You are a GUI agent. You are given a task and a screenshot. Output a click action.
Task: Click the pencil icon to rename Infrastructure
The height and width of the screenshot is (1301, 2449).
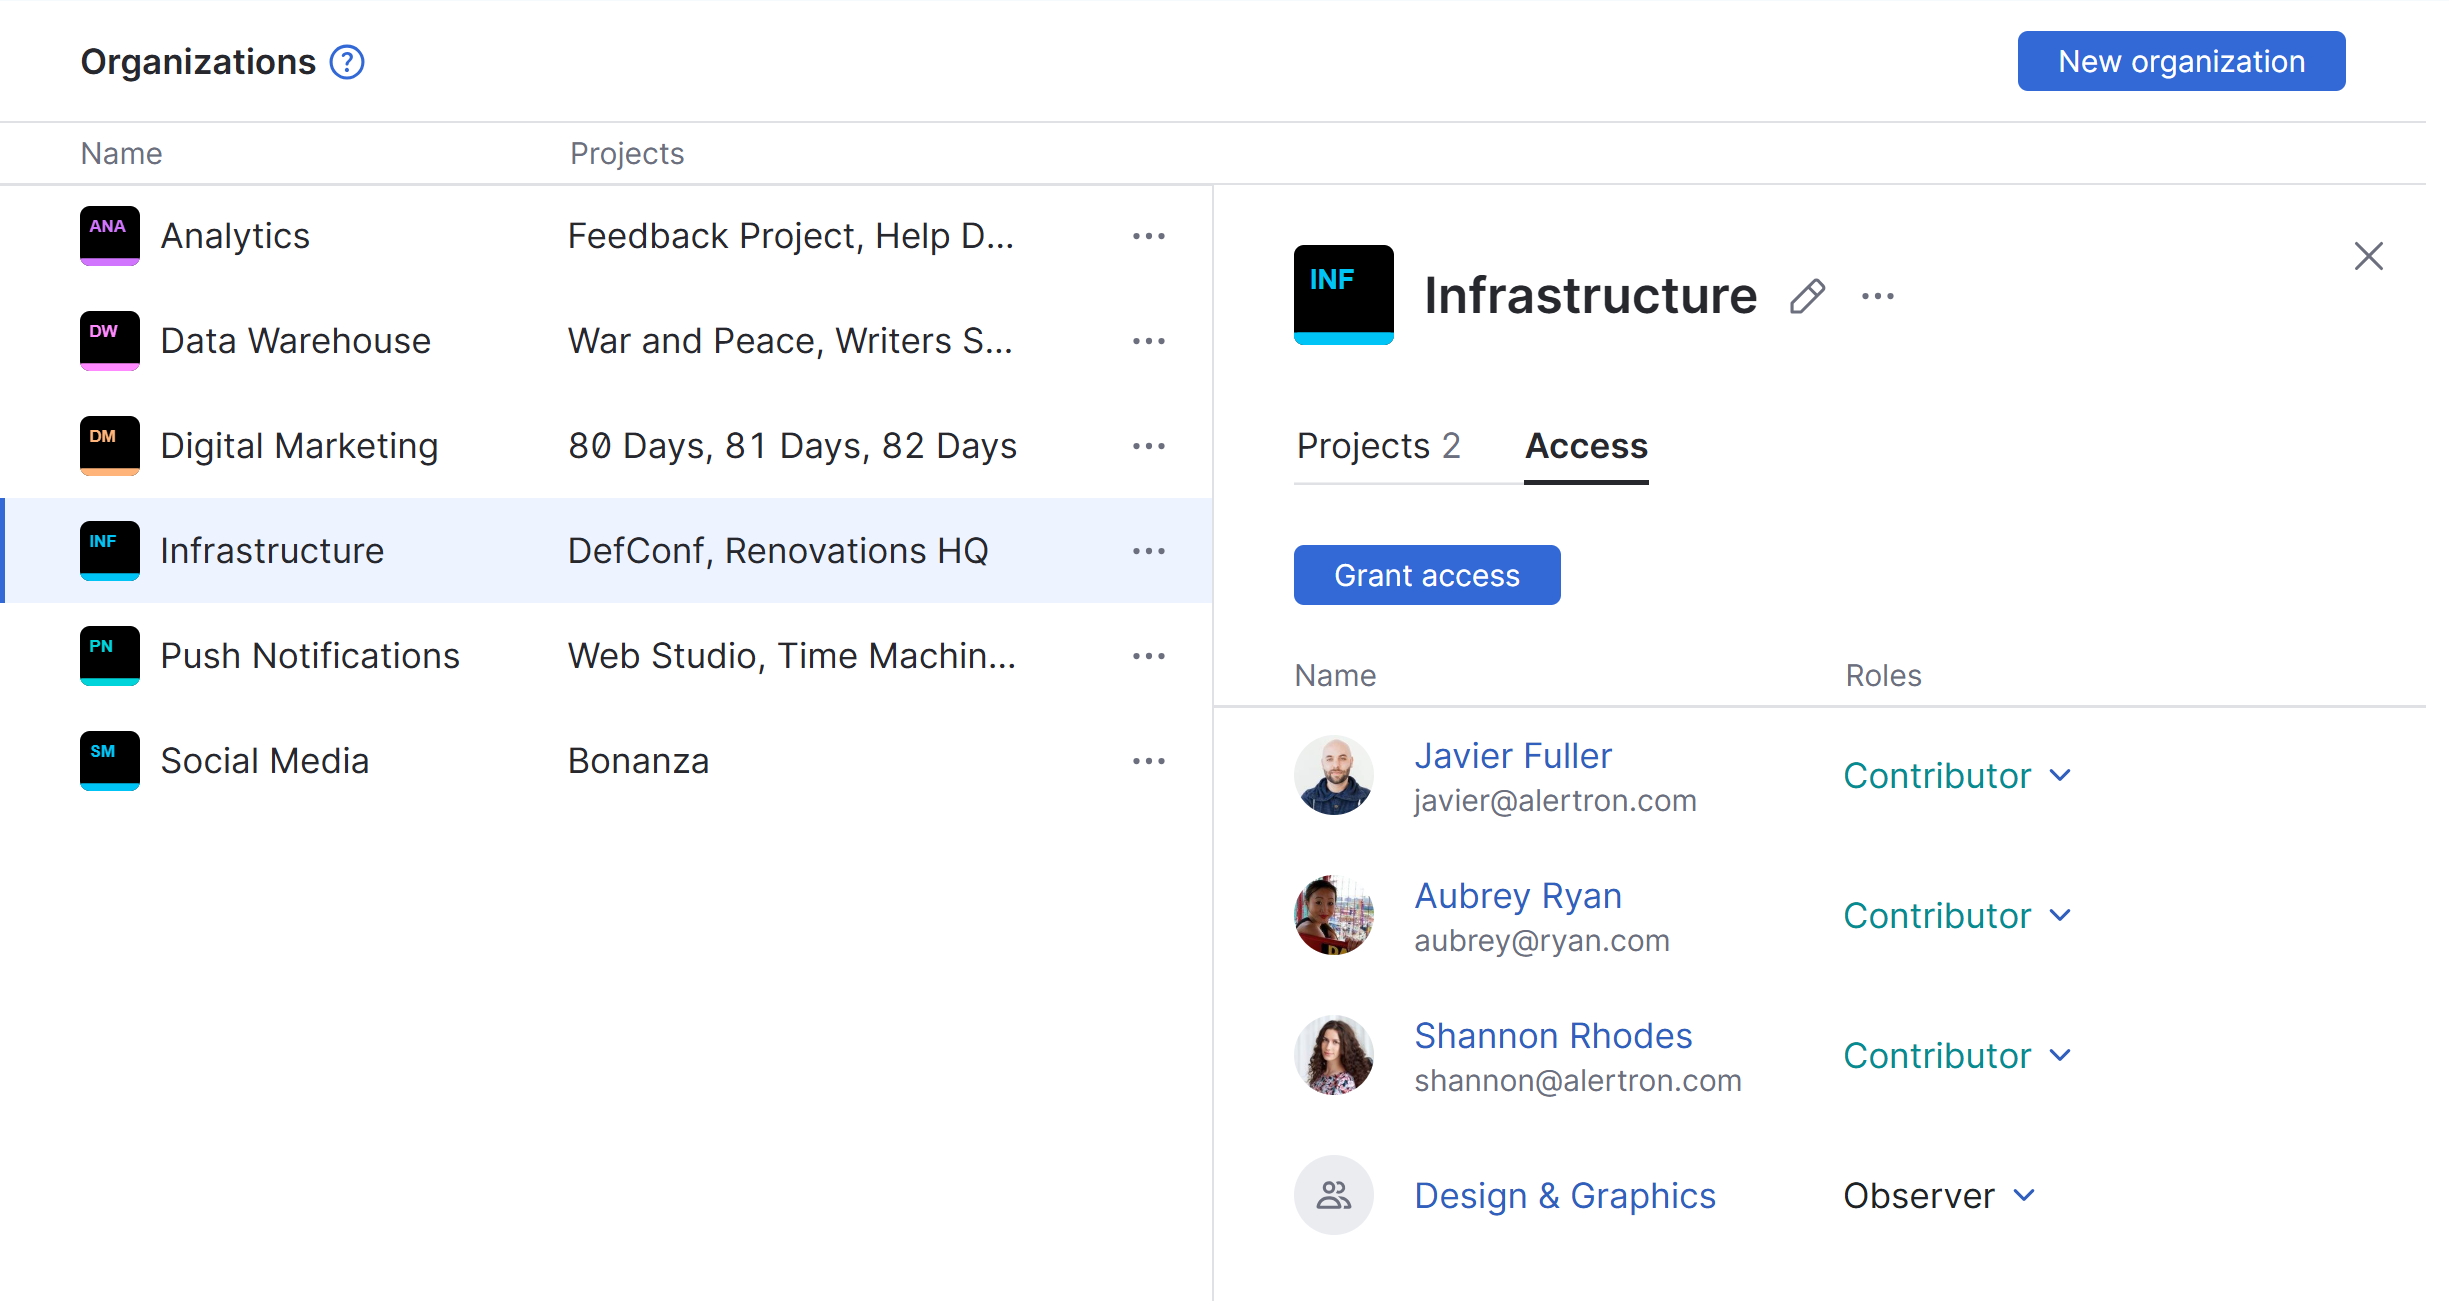1807,296
